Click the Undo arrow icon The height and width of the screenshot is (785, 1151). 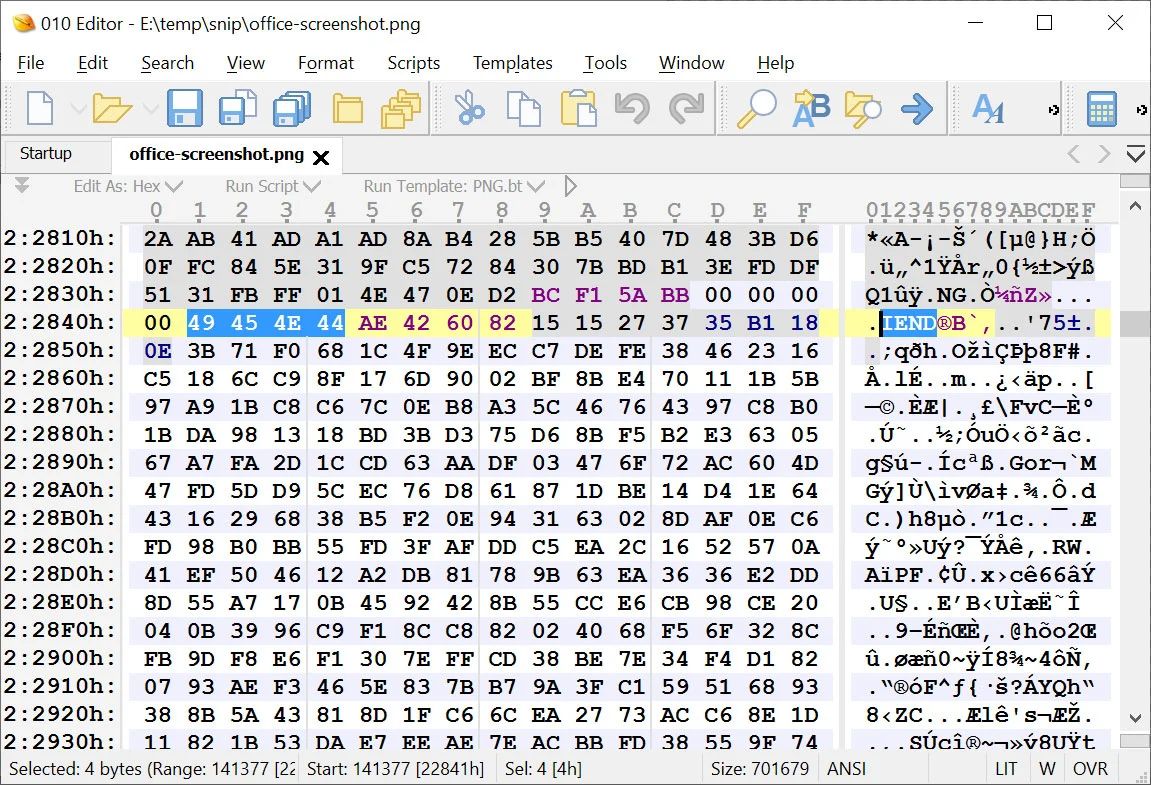click(x=632, y=108)
